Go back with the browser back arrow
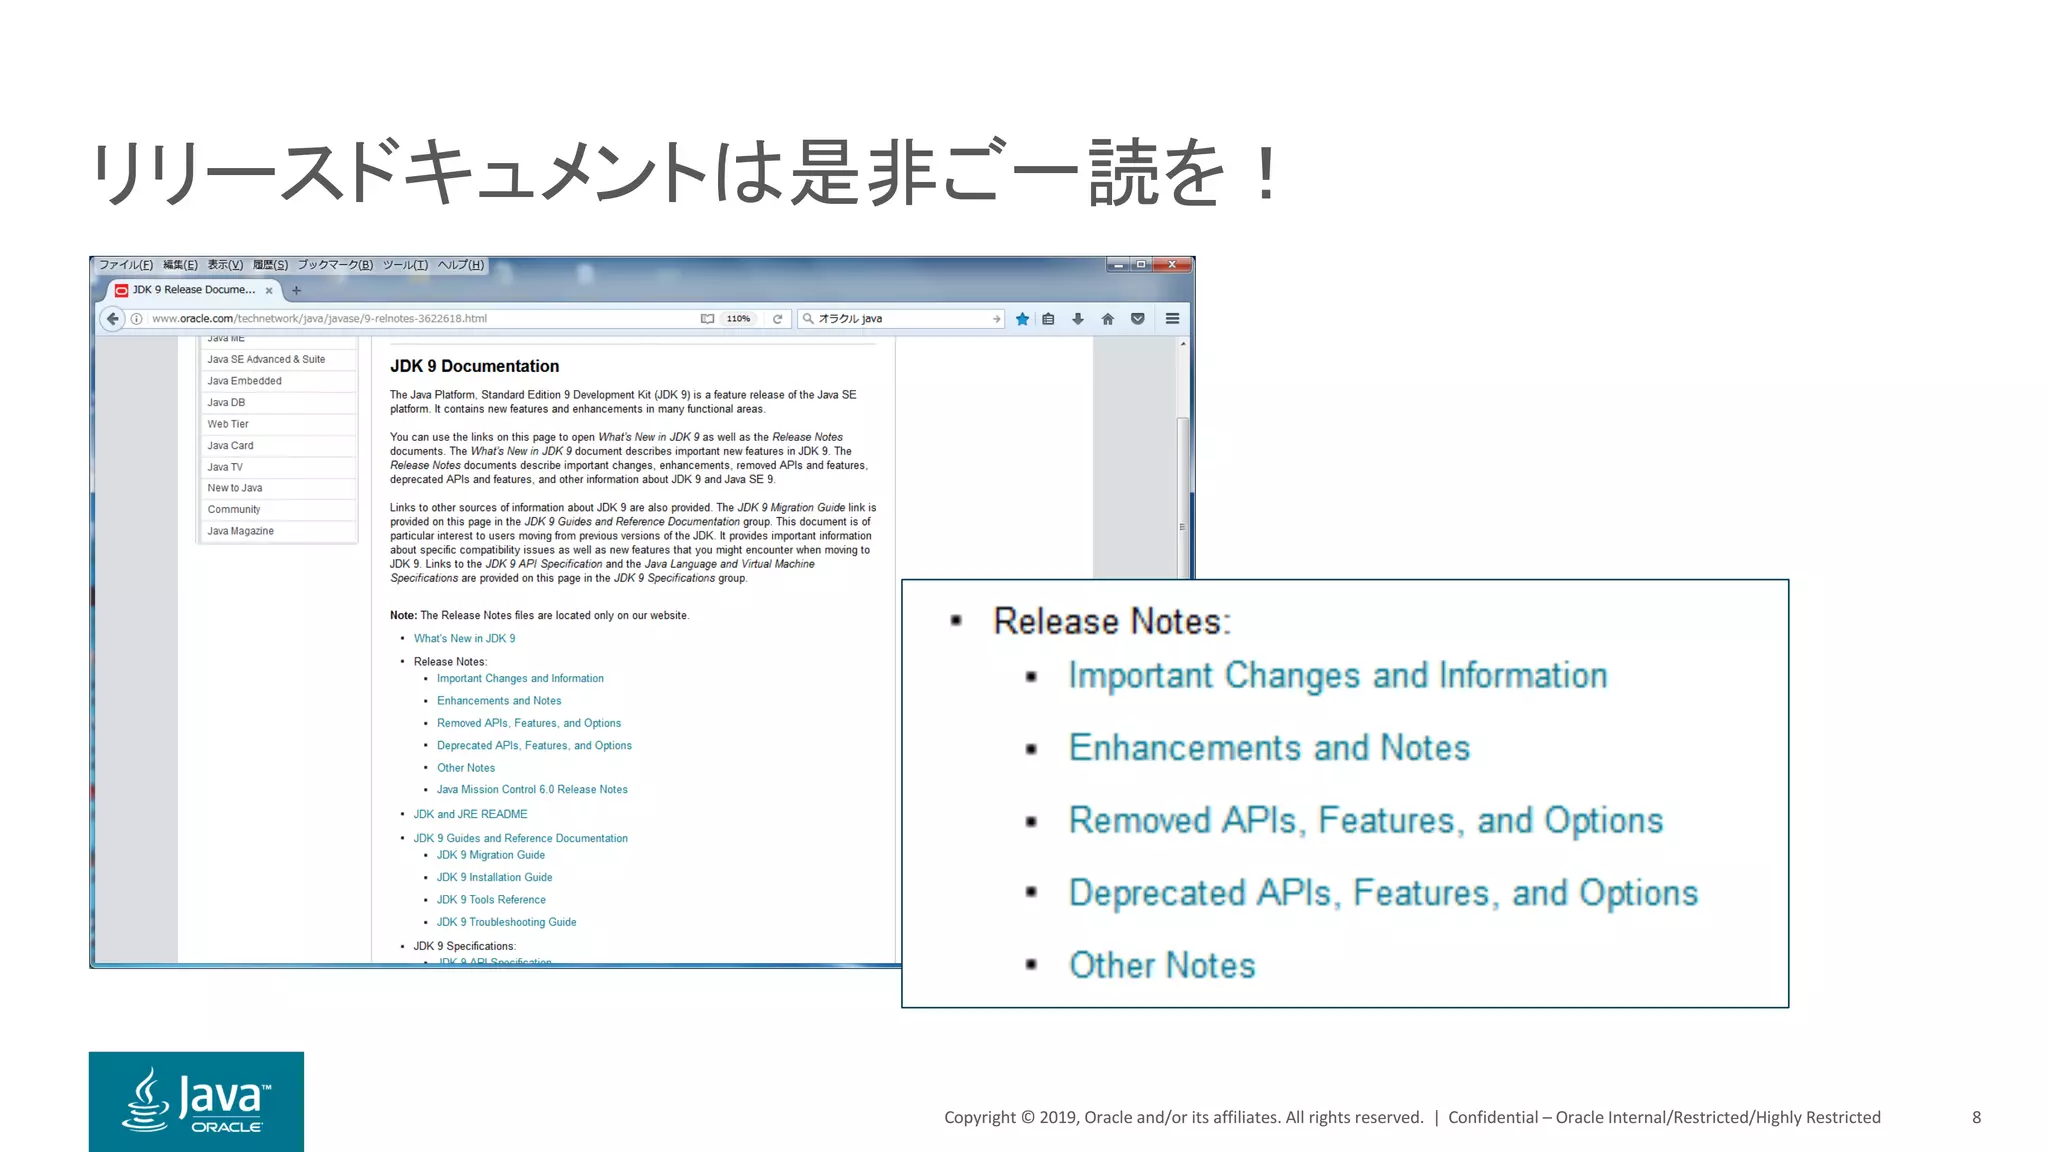Viewport: 2048px width, 1152px height. click(113, 319)
